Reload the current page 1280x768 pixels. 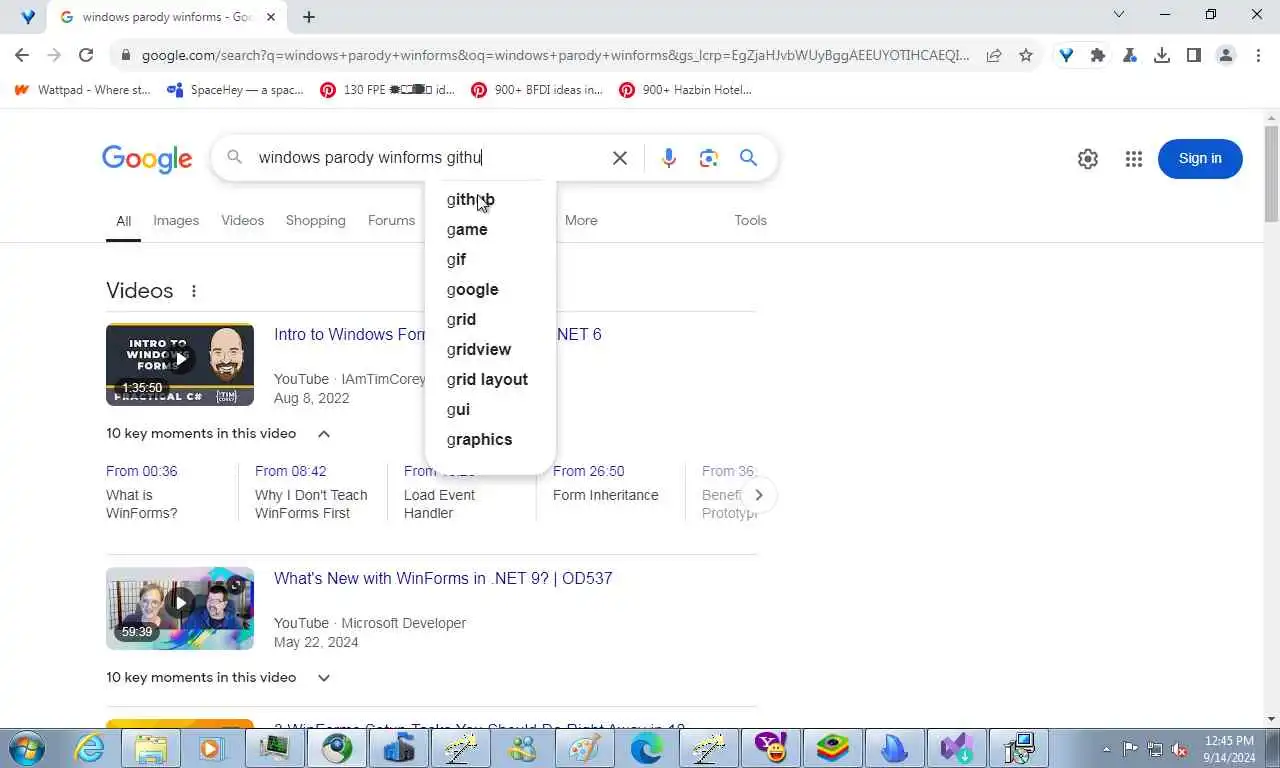tap(86, 55)
